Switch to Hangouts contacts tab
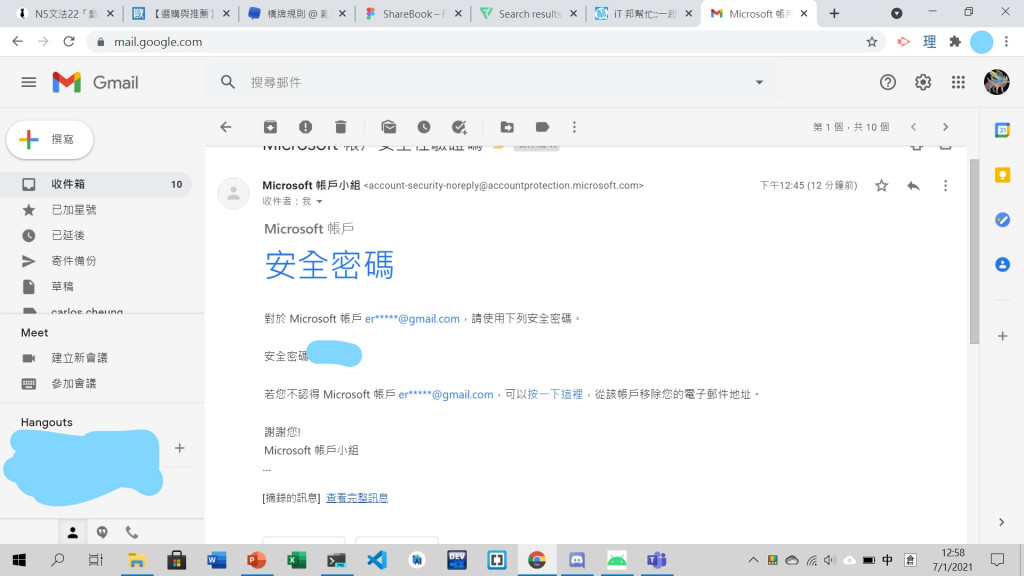Screen dimensions: 1024x576 (x=72, y=533)
